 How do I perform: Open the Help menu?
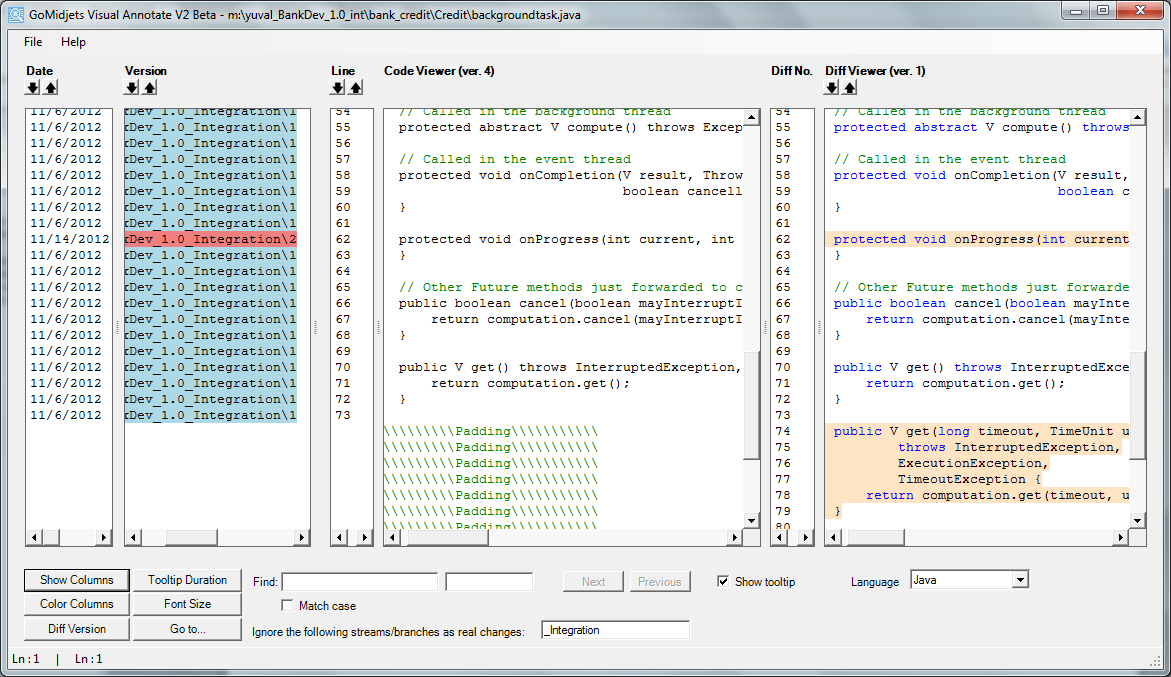pos(73,42)
